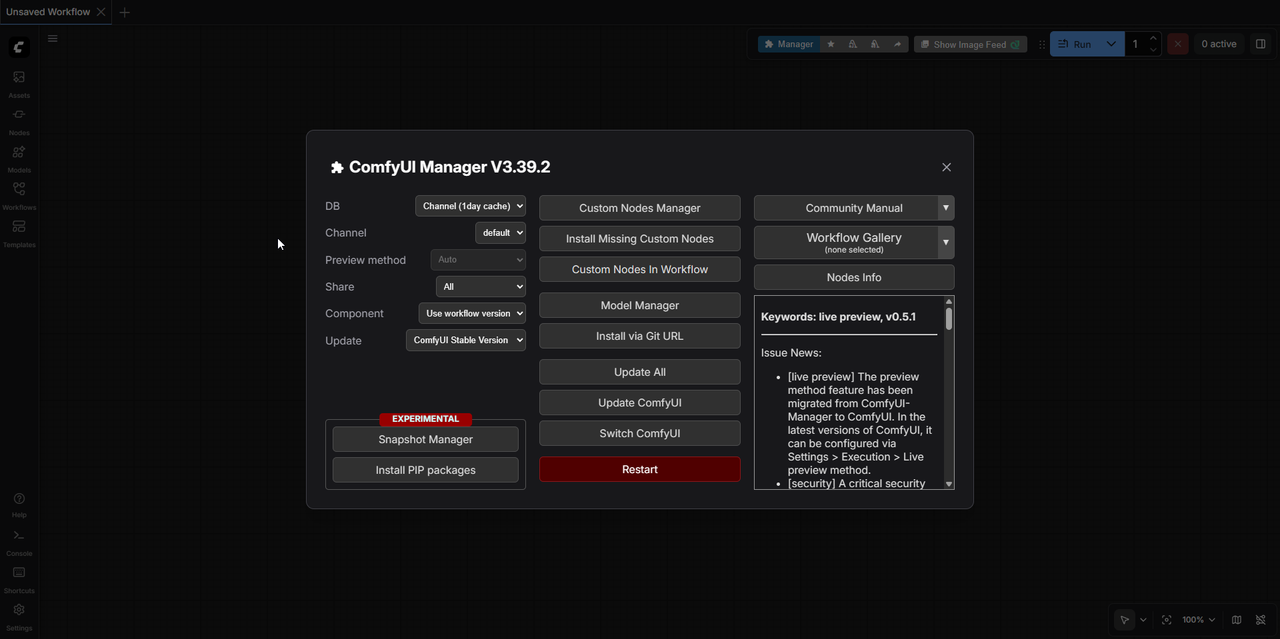Image resolution: width=1280 pixels, height=639 pixels.
Task: Click the toolbar drag handle dots
Action: [1042, 44]
